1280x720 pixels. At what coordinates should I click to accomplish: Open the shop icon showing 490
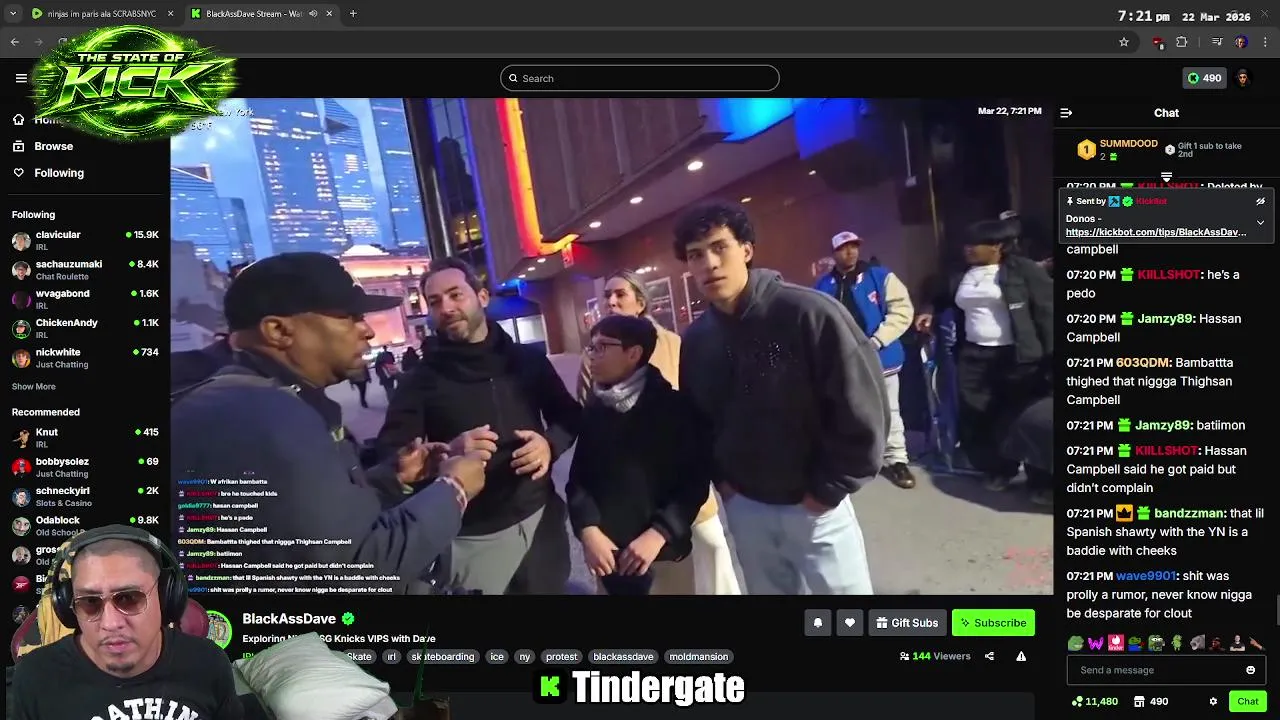tap(1139, 702)
